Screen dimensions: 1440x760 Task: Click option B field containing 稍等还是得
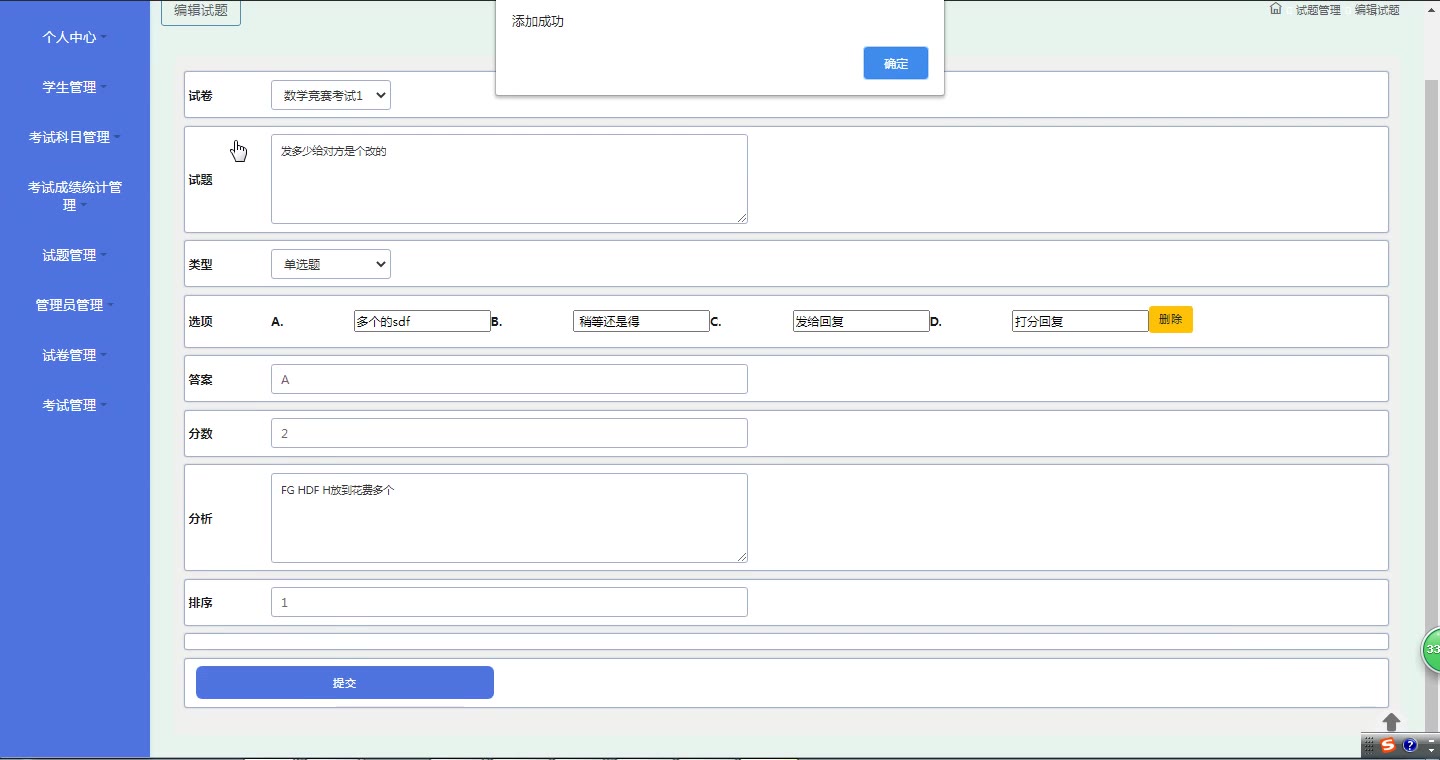pos(642,321)
